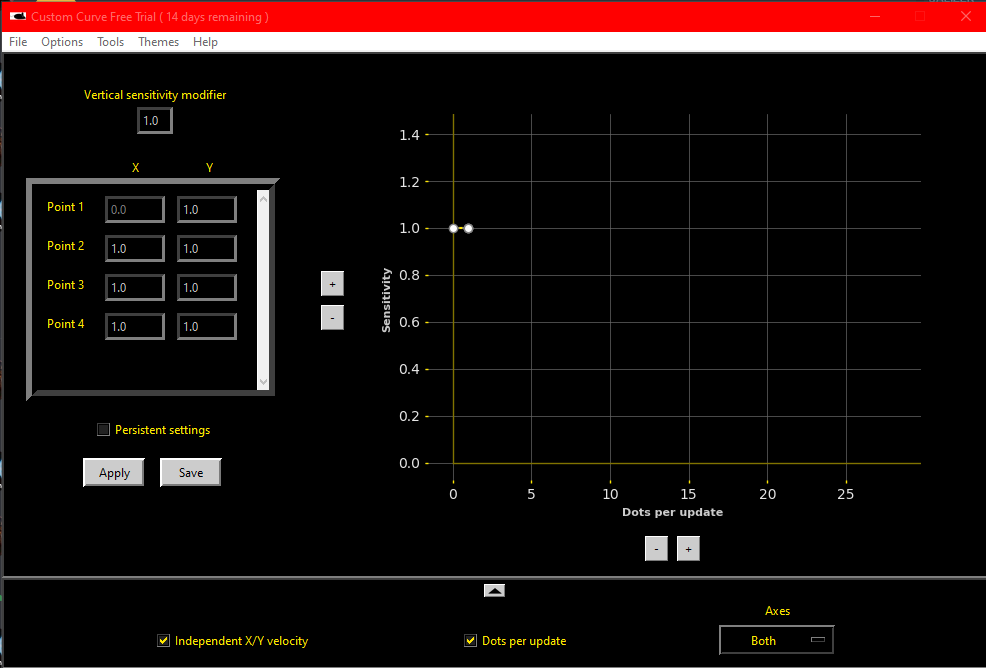Click the Point 4 X value field
The height and width of the screenshot is (668, 986).
[135, 326]
